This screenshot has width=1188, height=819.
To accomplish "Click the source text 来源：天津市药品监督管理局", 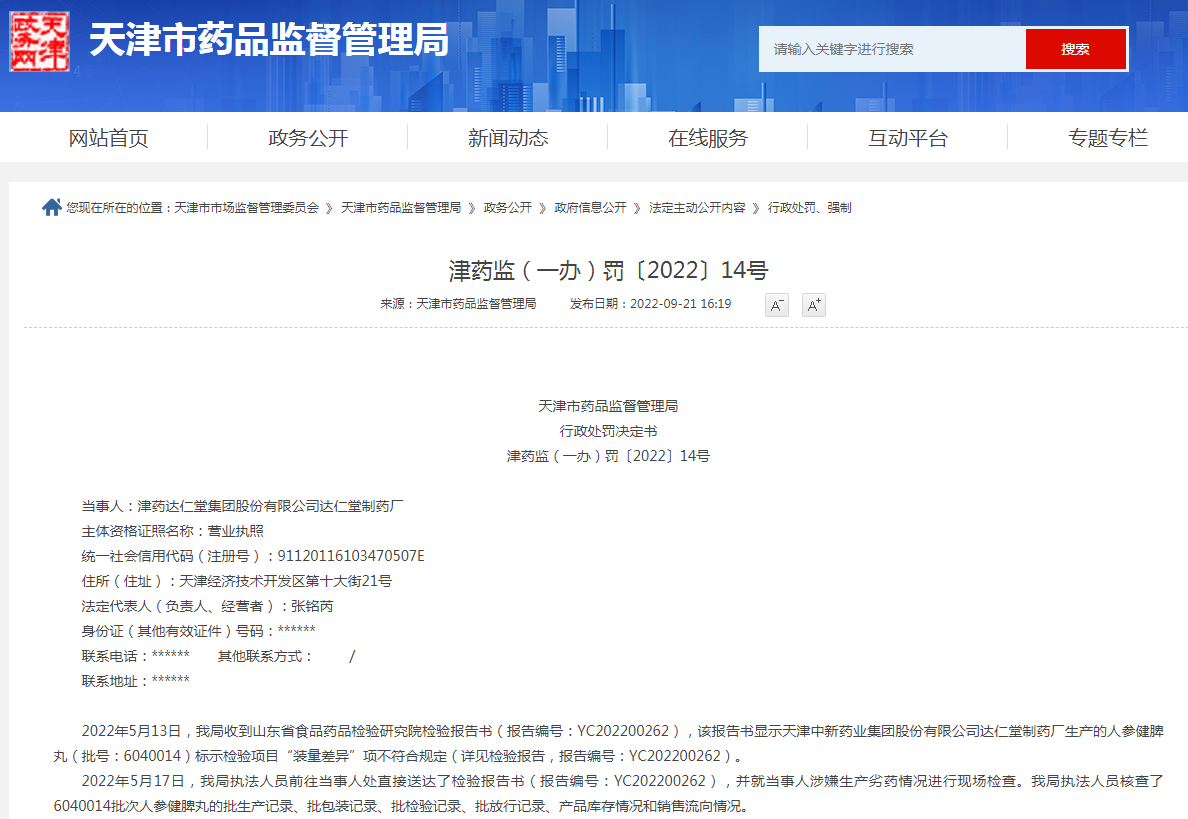I will (458, 304).
